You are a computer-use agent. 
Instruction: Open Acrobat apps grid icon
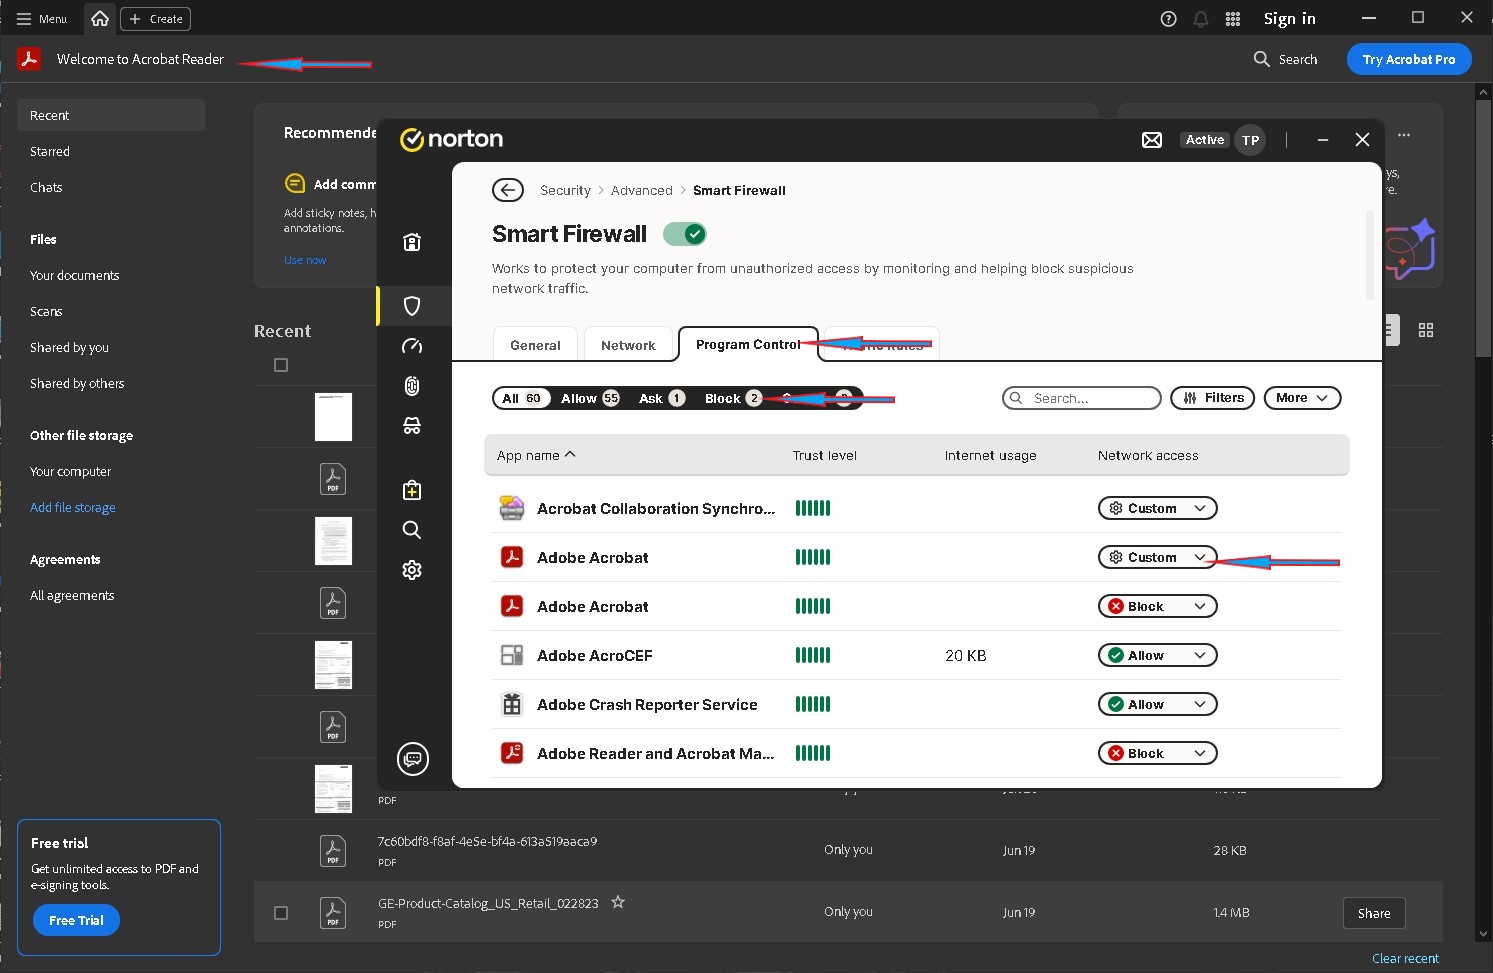[x=1233, y=19]
